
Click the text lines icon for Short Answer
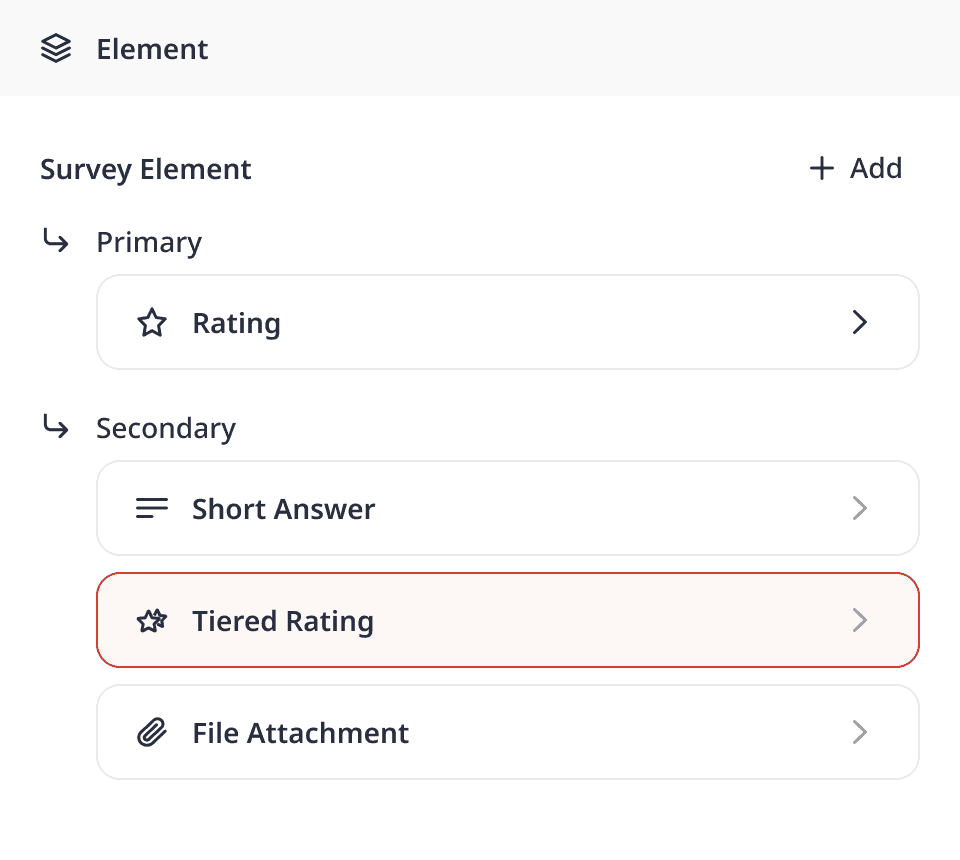(152, 508)
